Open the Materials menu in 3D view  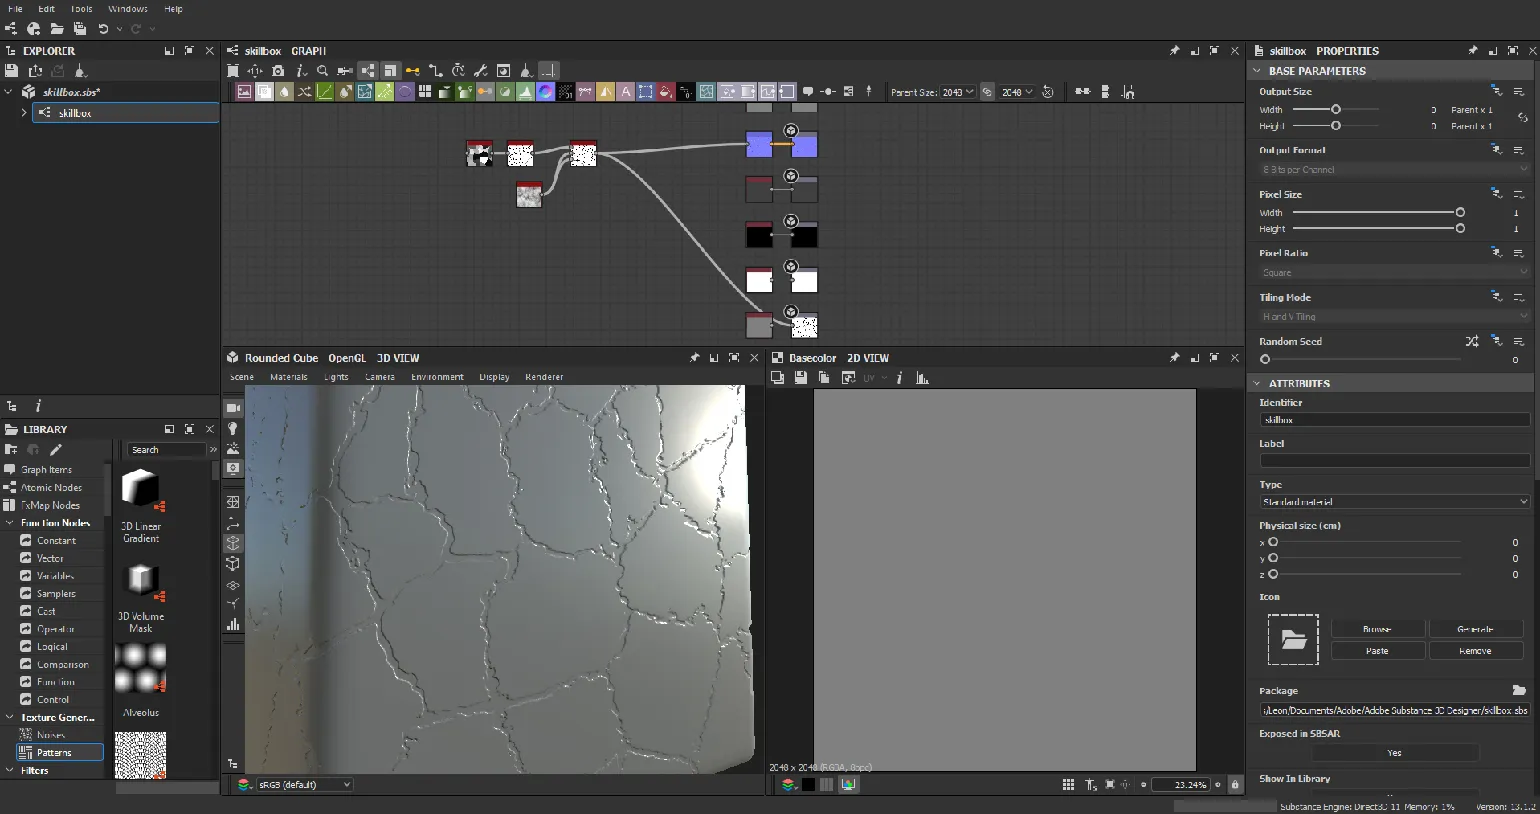coord(288,377)
